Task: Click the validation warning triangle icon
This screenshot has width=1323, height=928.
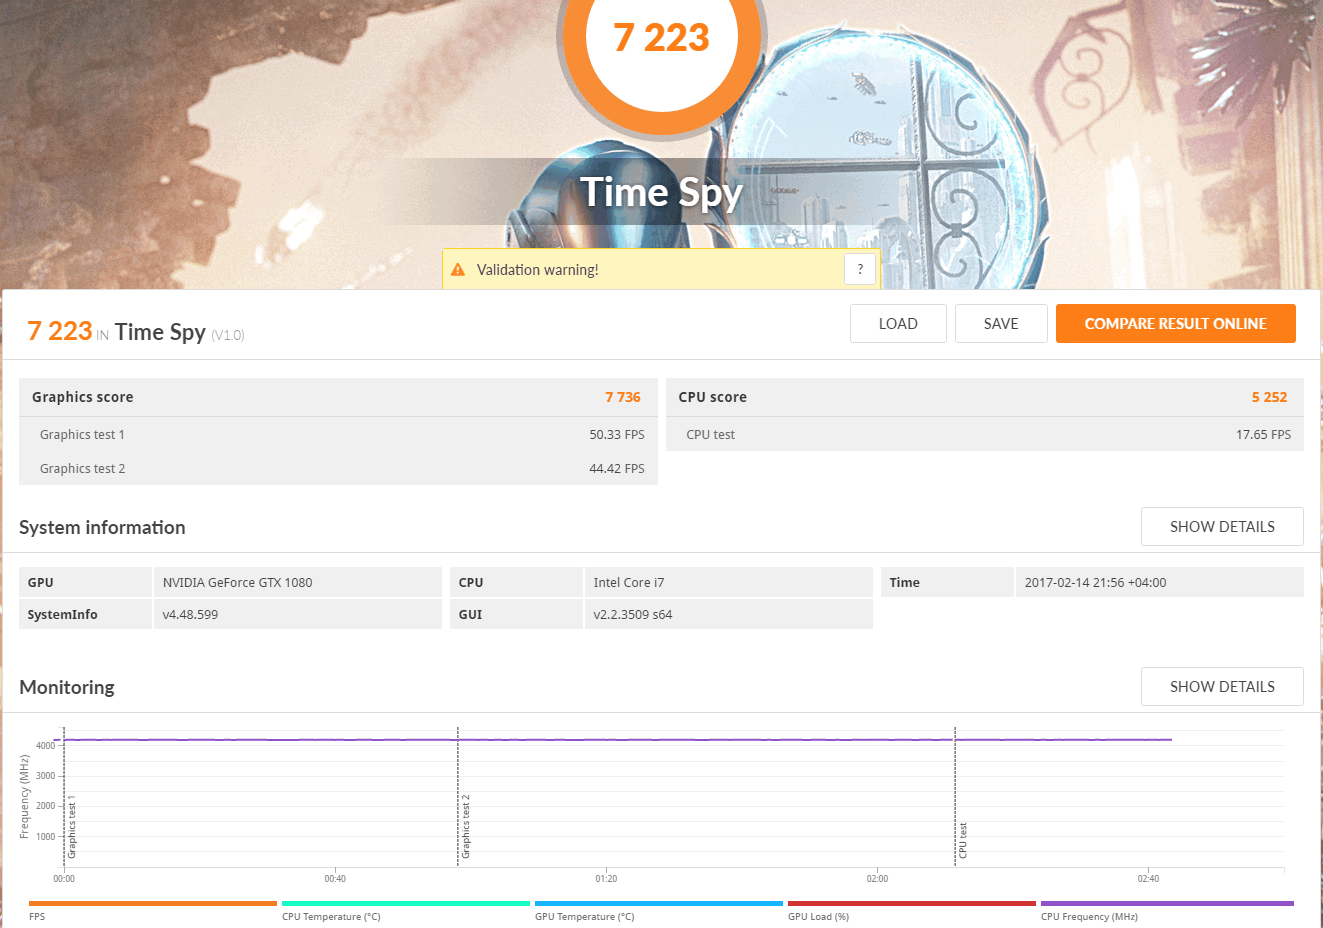Action: (x=458, y=270)
